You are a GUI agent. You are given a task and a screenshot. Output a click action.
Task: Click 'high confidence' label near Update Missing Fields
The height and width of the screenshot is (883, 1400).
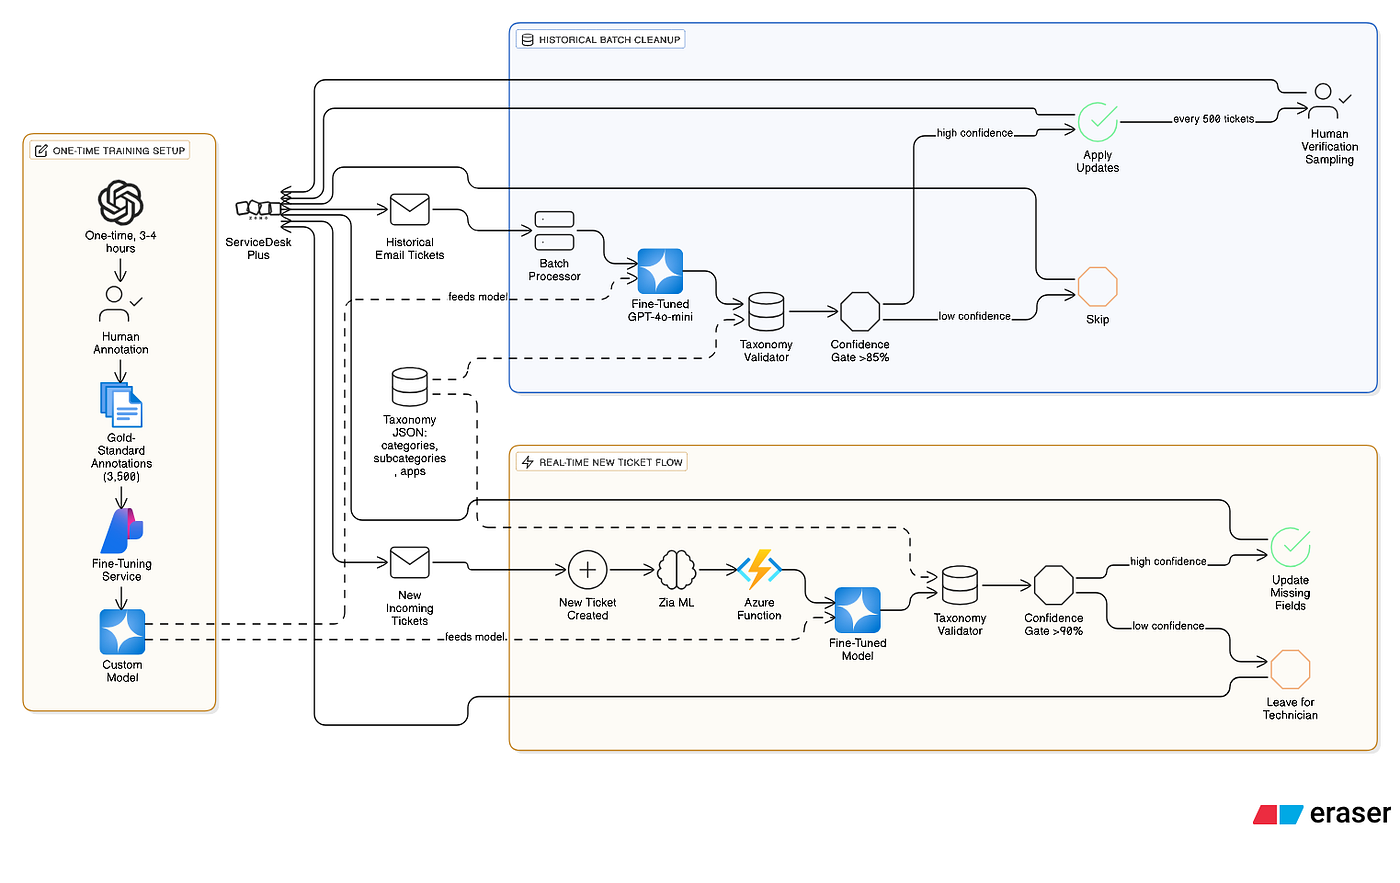tap(1169, 562)
